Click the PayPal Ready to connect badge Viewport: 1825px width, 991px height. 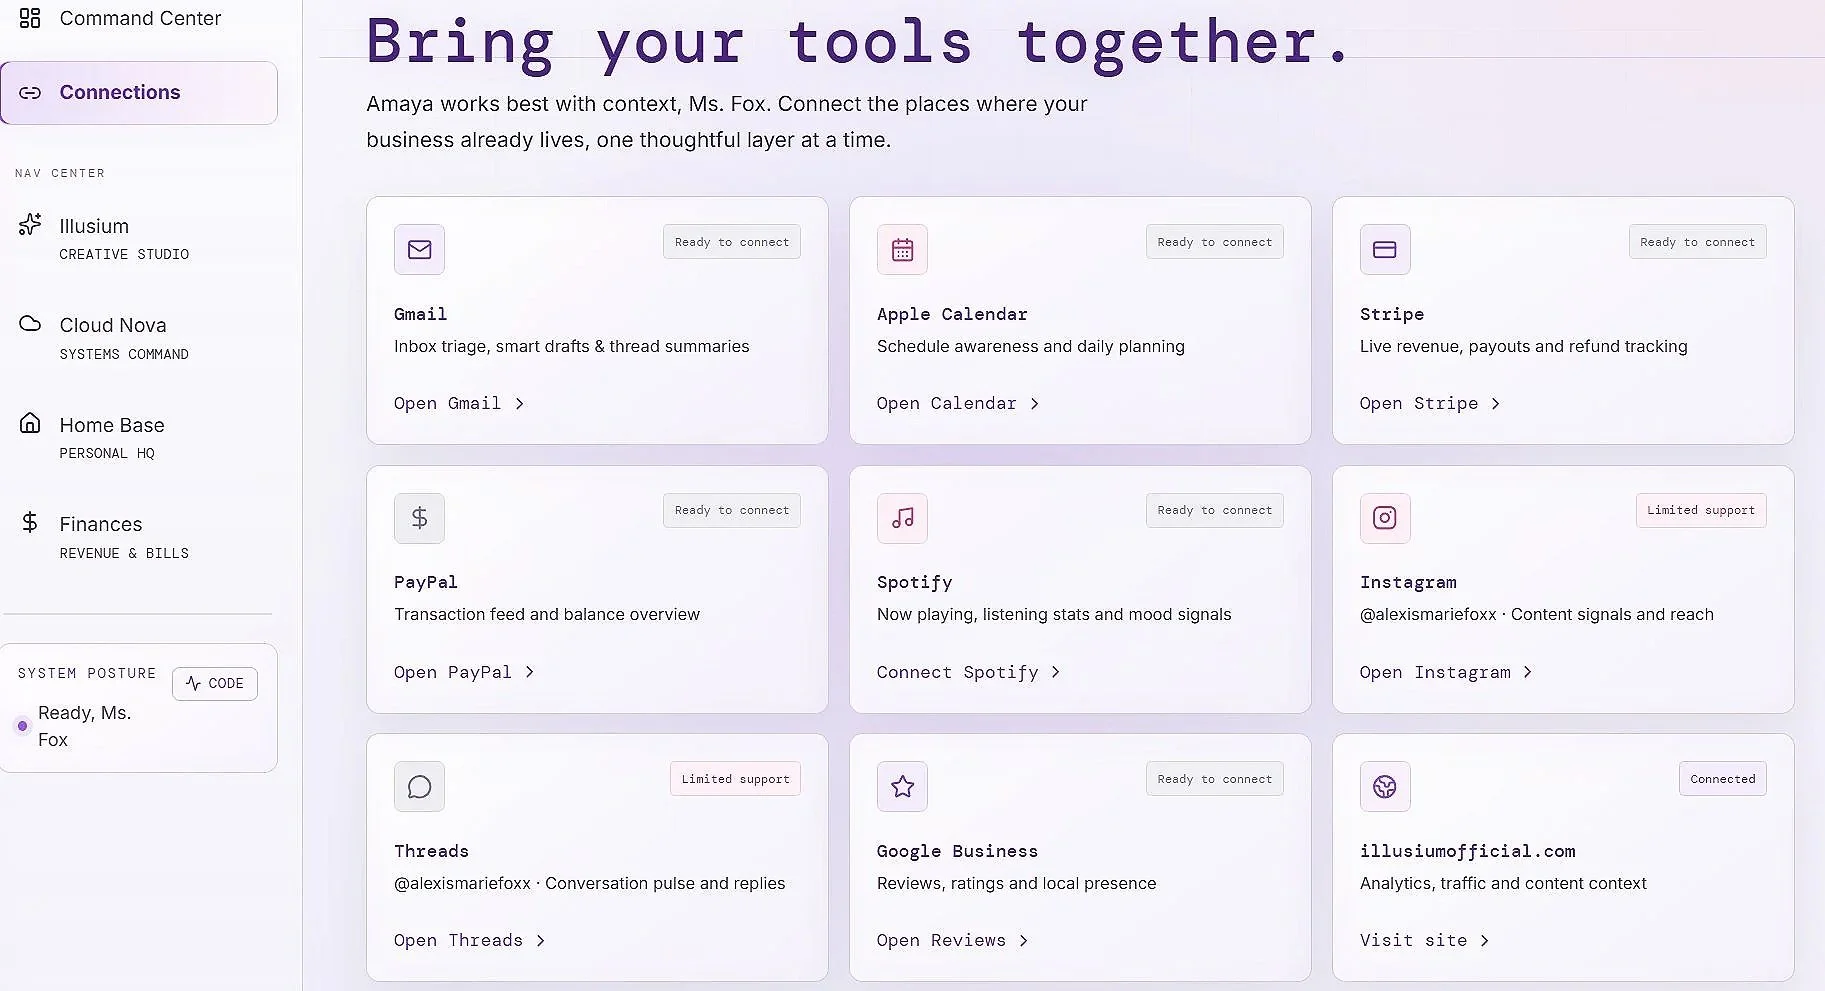click(x=732, y=510)
